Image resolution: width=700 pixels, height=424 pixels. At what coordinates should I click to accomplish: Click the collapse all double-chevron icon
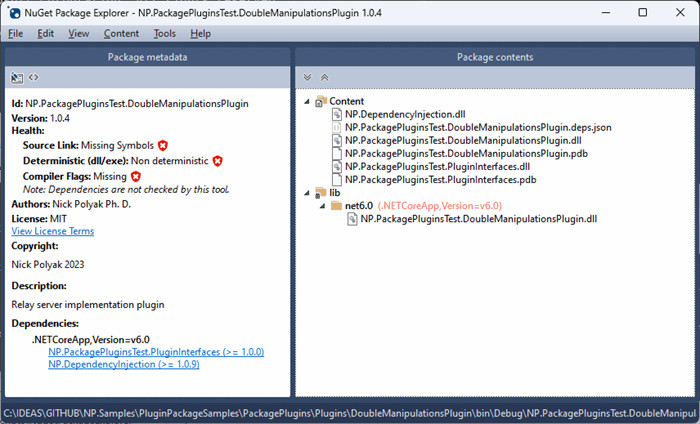pyautogui.click(x=325, y=78)
